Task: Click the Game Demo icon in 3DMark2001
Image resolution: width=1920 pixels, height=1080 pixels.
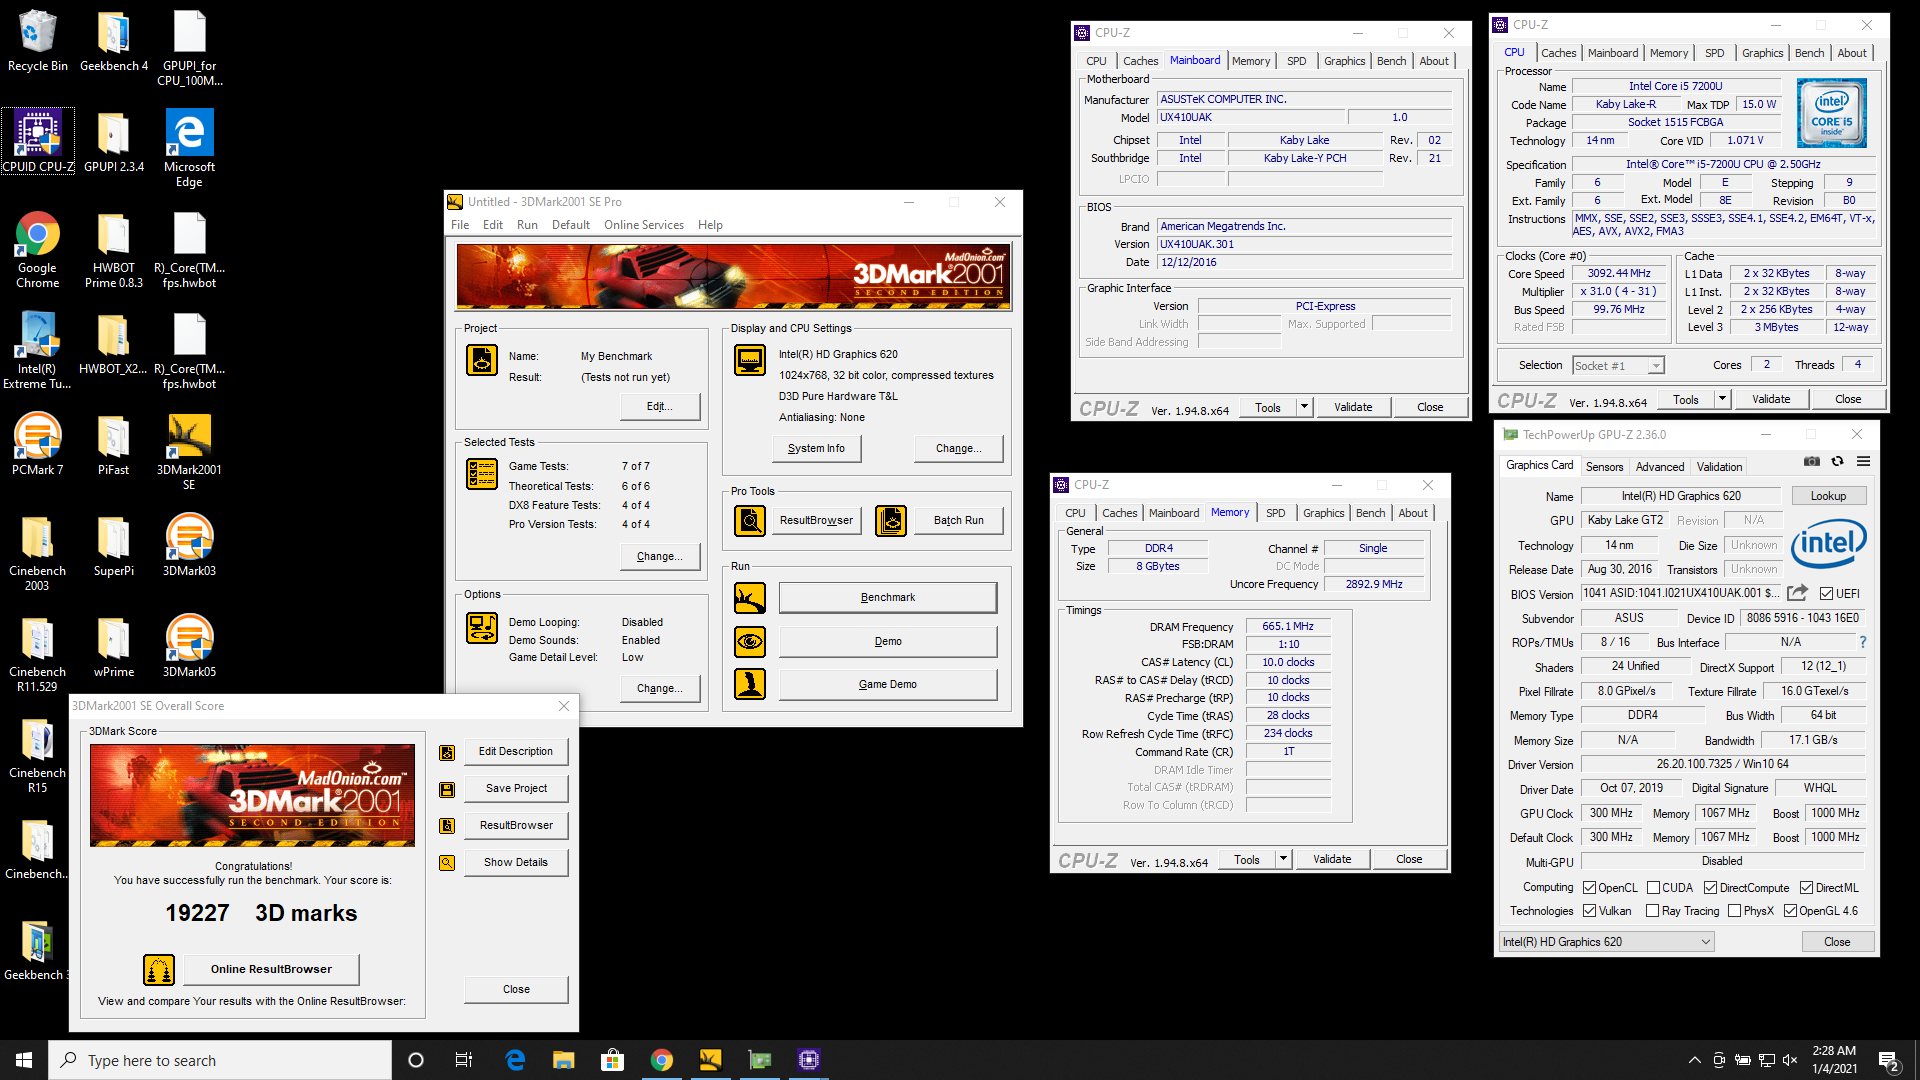Action: tap(750, 684)
